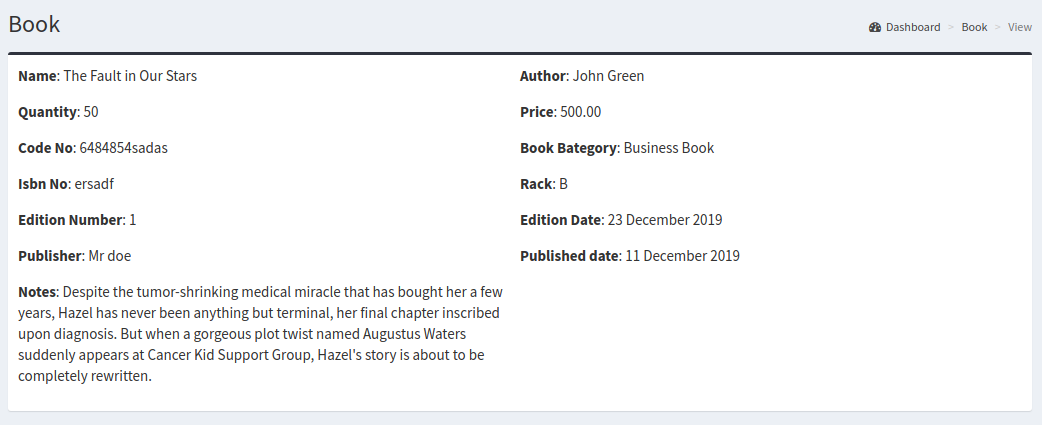1042x425 pixels.
Task: Select the book name The Fault in Our Stars
Action: click(x=130, y=76)
